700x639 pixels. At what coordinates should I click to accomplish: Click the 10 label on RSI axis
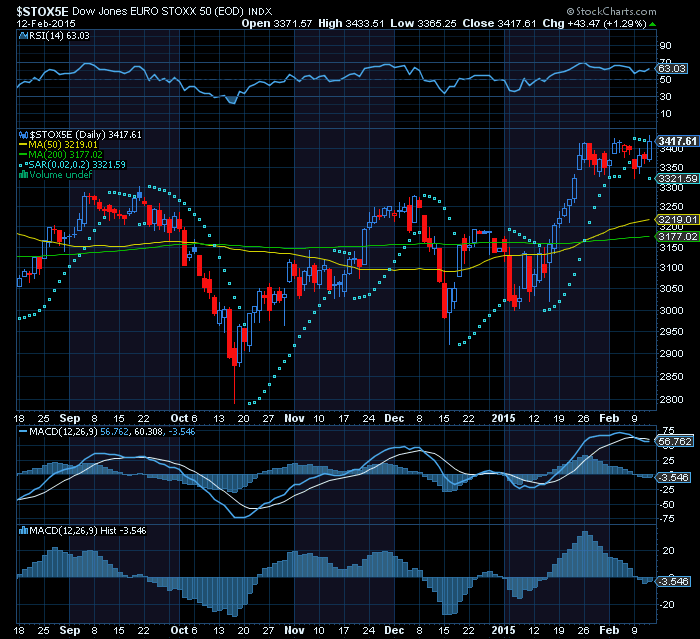[x=666, y=114]
